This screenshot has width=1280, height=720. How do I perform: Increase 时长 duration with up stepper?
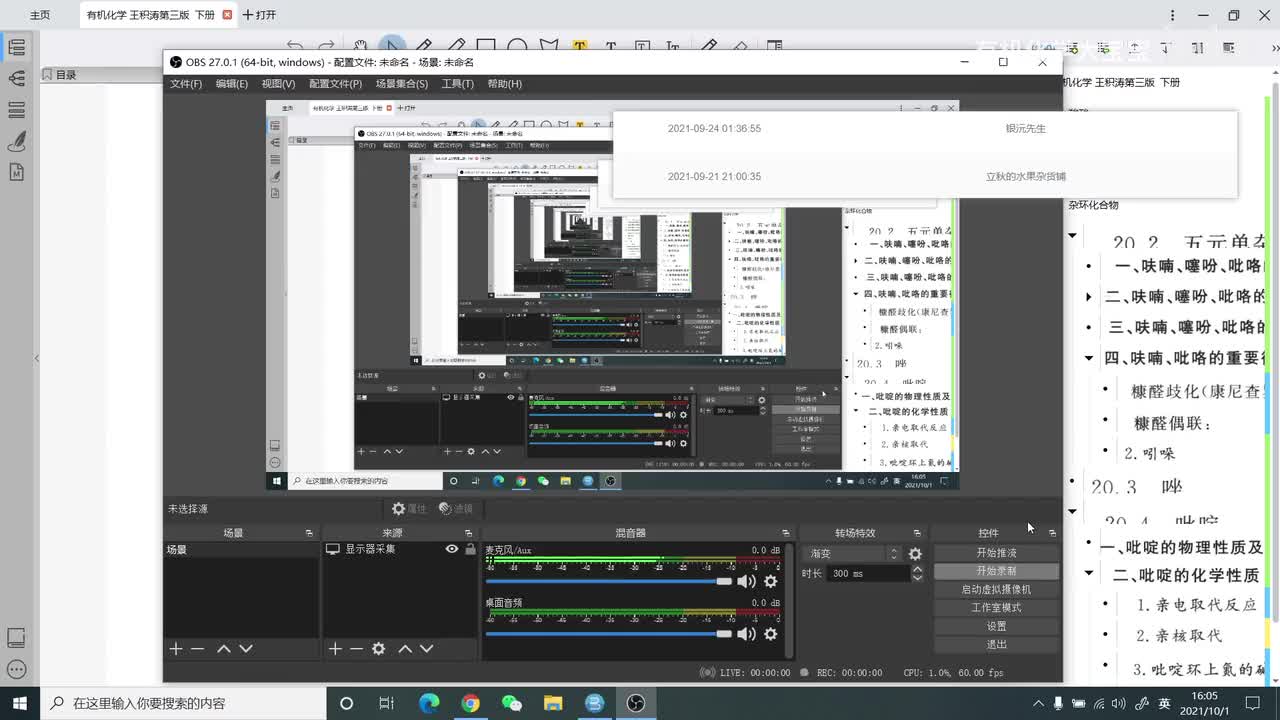click(x=917, y=570)
